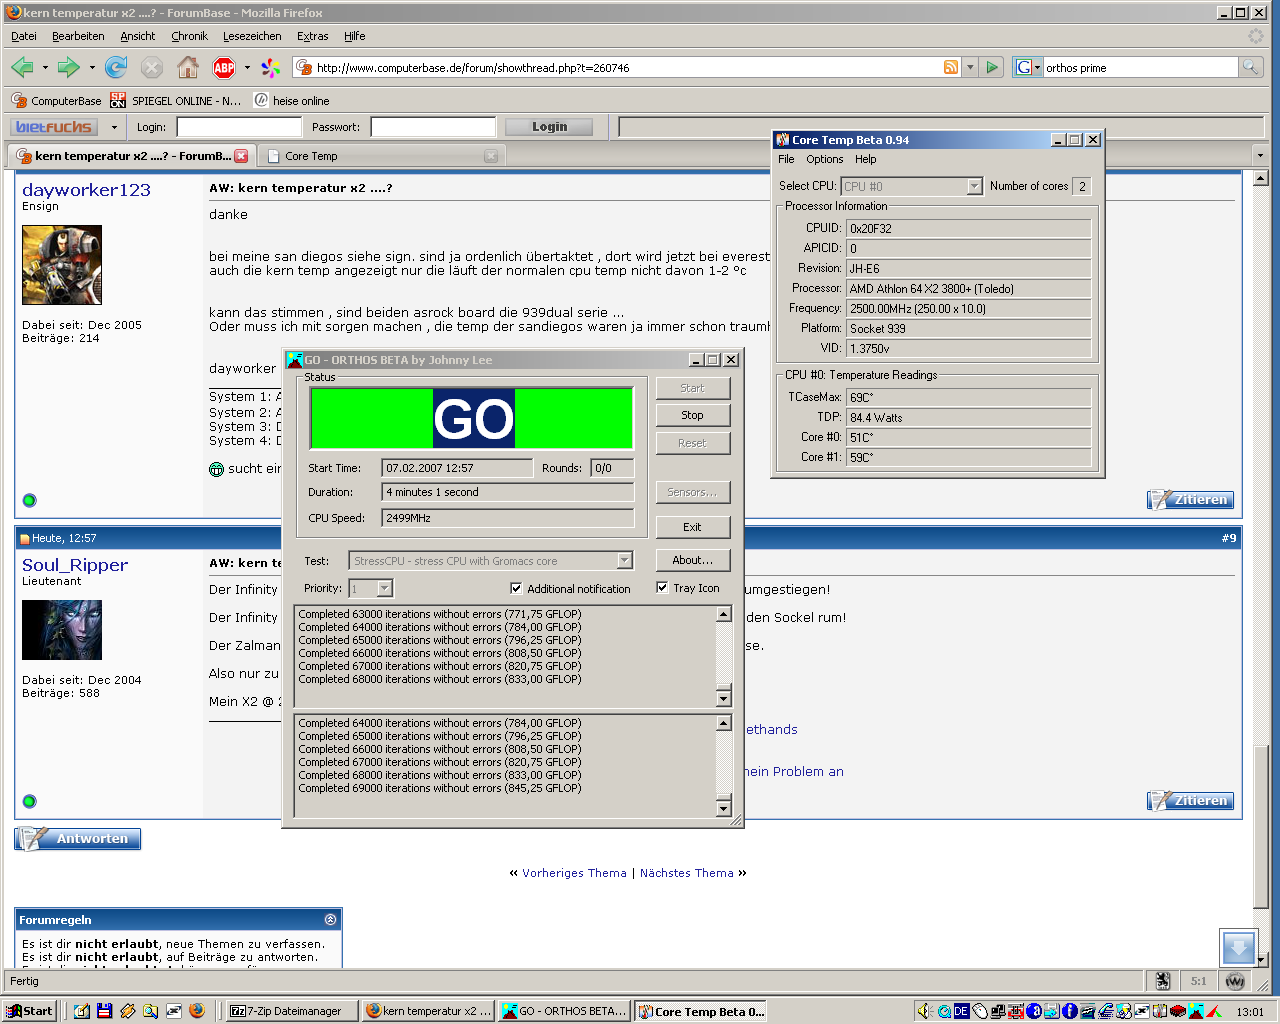The height and width of the screenshot is (1024, 1280).
Task: Open the Bearbeiten menu
Action: pos(78,36)
